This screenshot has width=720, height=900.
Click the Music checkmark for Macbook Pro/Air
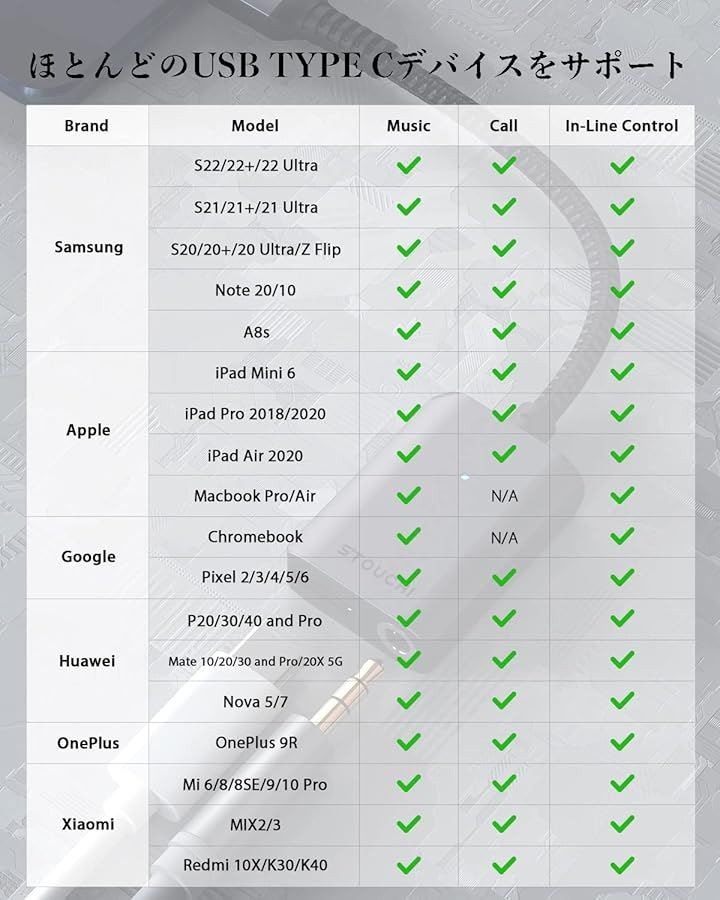(408, 496)
